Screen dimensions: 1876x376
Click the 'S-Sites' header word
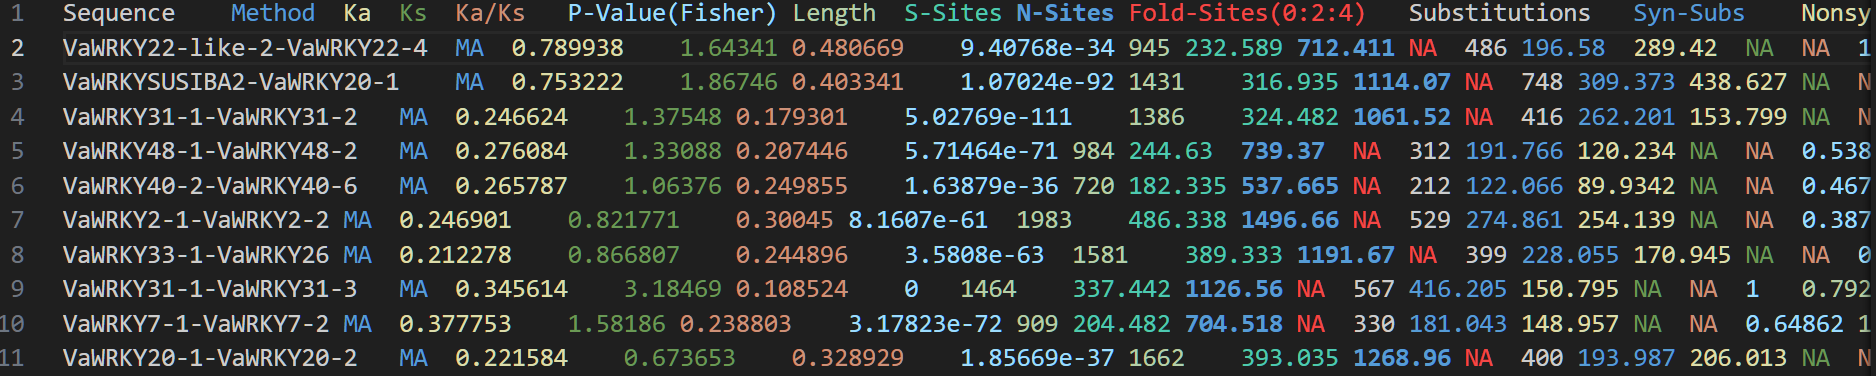click(x=954, y=13)
